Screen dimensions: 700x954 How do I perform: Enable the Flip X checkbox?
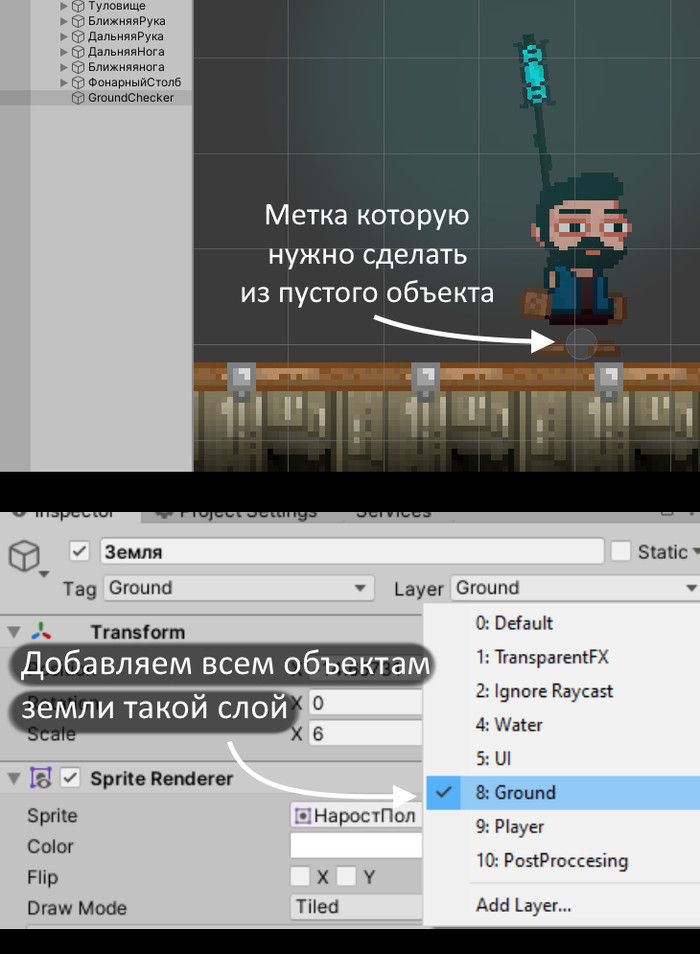[300, 877]
